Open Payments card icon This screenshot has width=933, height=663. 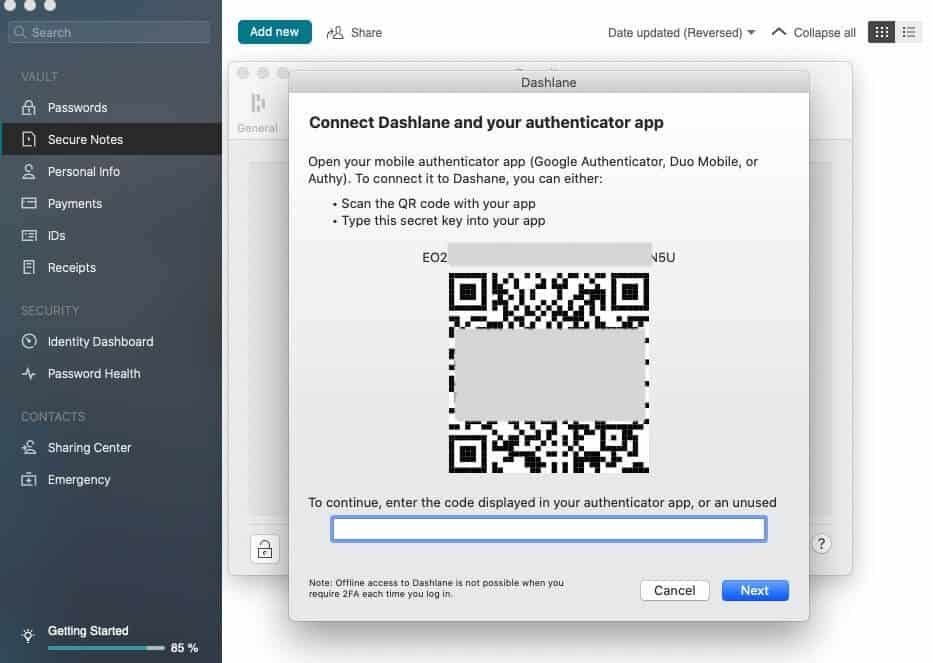(x=29, y=204)
